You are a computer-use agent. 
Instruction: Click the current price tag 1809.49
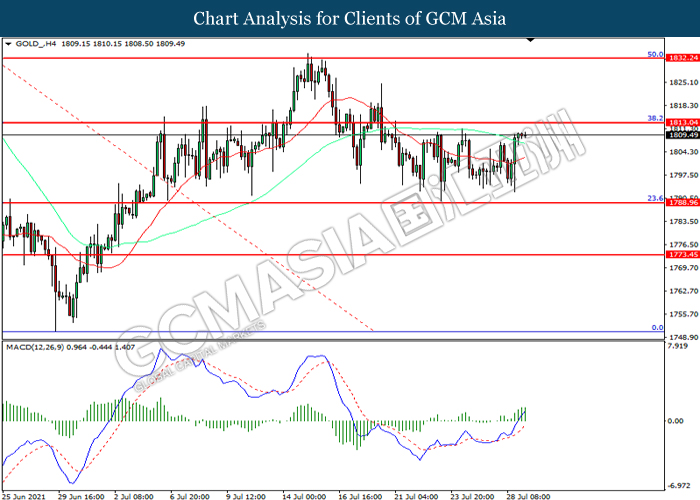tap(681, 135)
